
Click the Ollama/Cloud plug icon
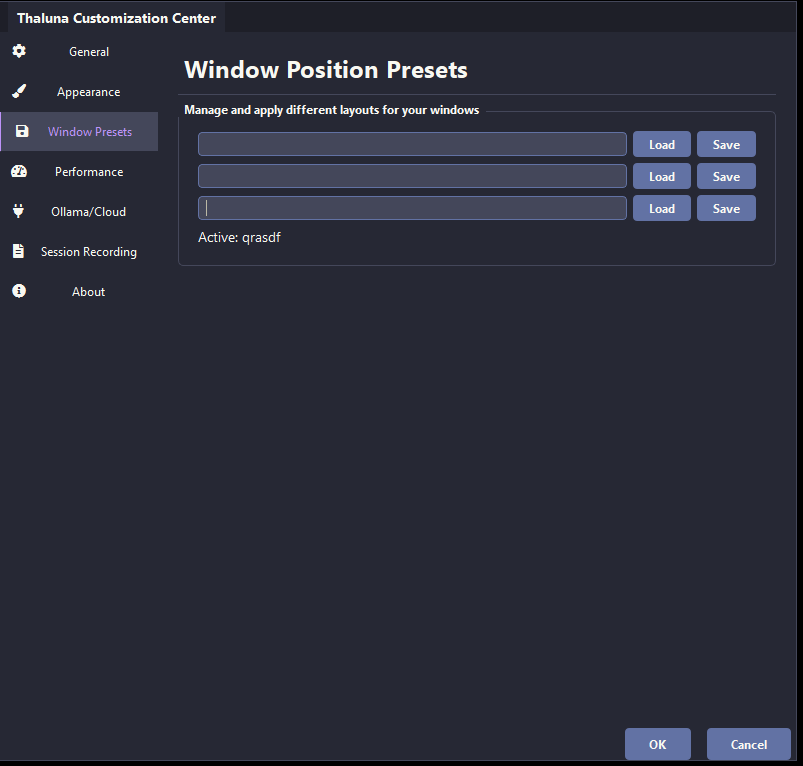pyautogui.click(x=18, y=211)
